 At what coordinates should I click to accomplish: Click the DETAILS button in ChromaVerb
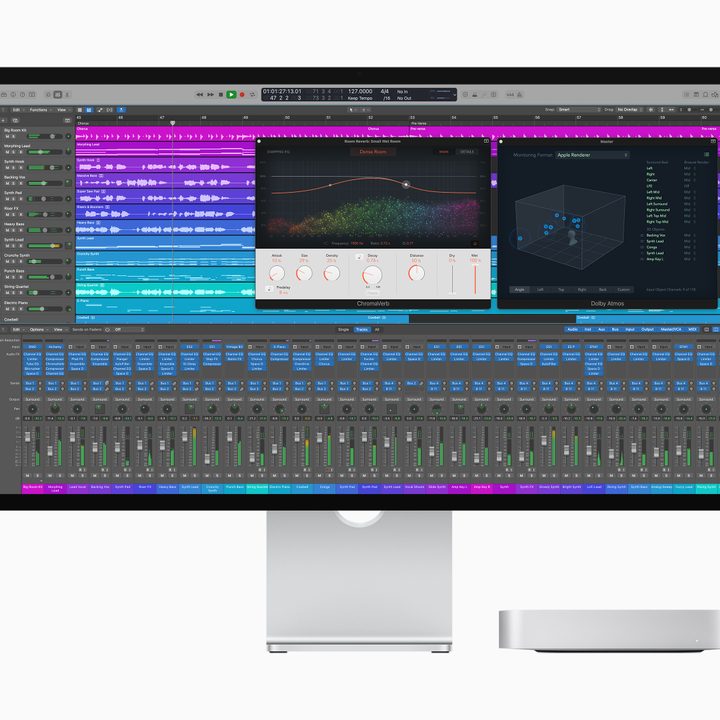(466, 152)
